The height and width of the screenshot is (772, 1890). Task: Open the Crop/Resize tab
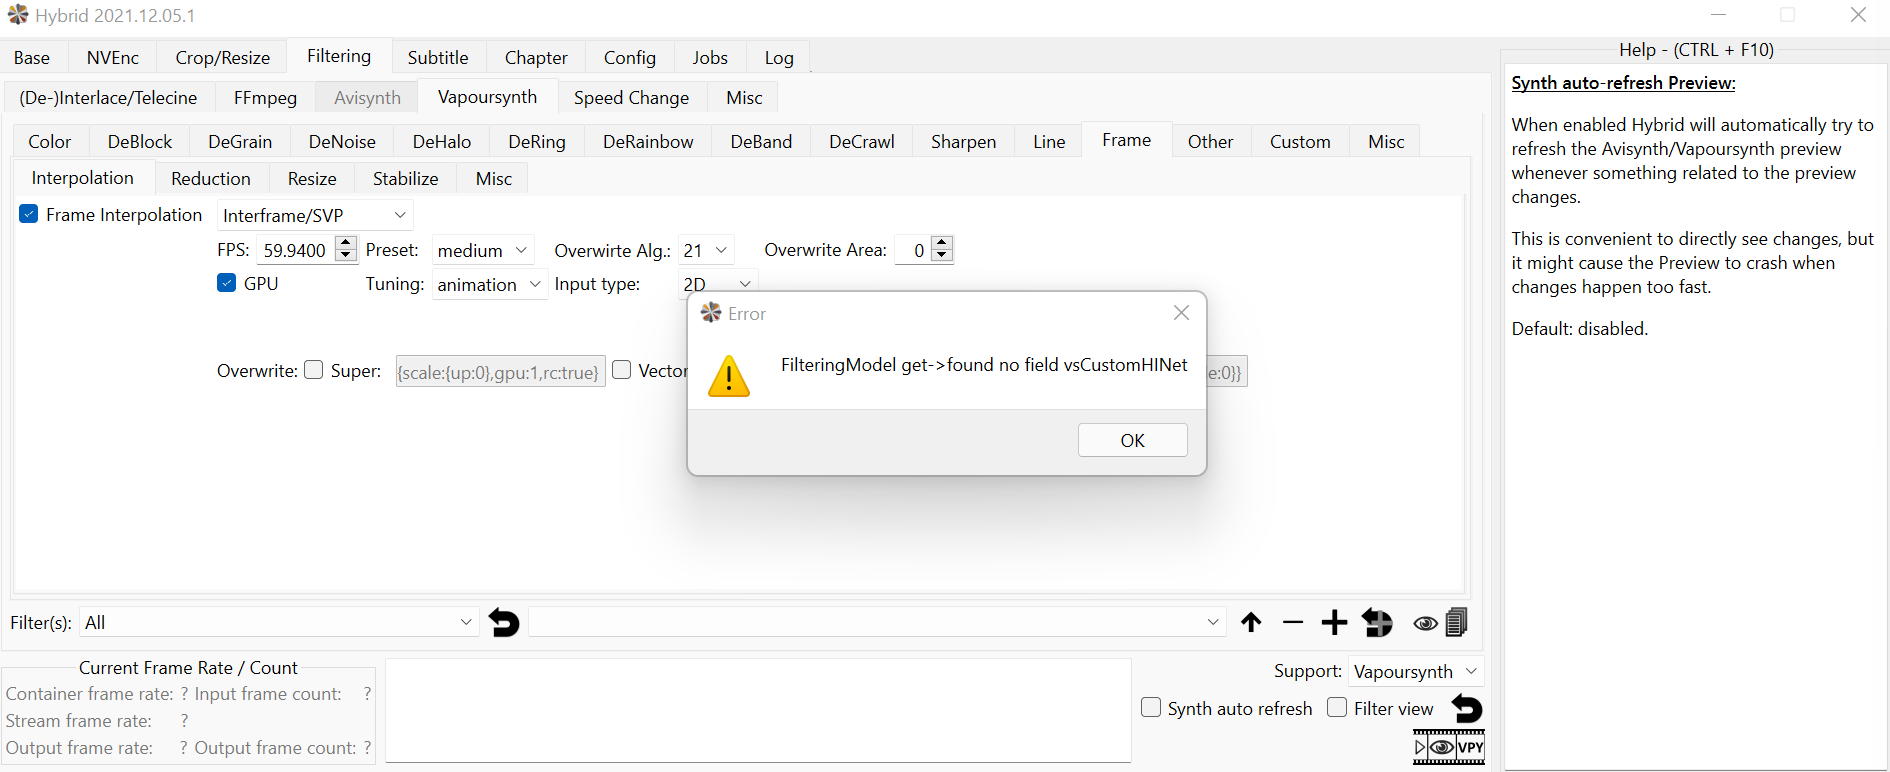(222, 58)
